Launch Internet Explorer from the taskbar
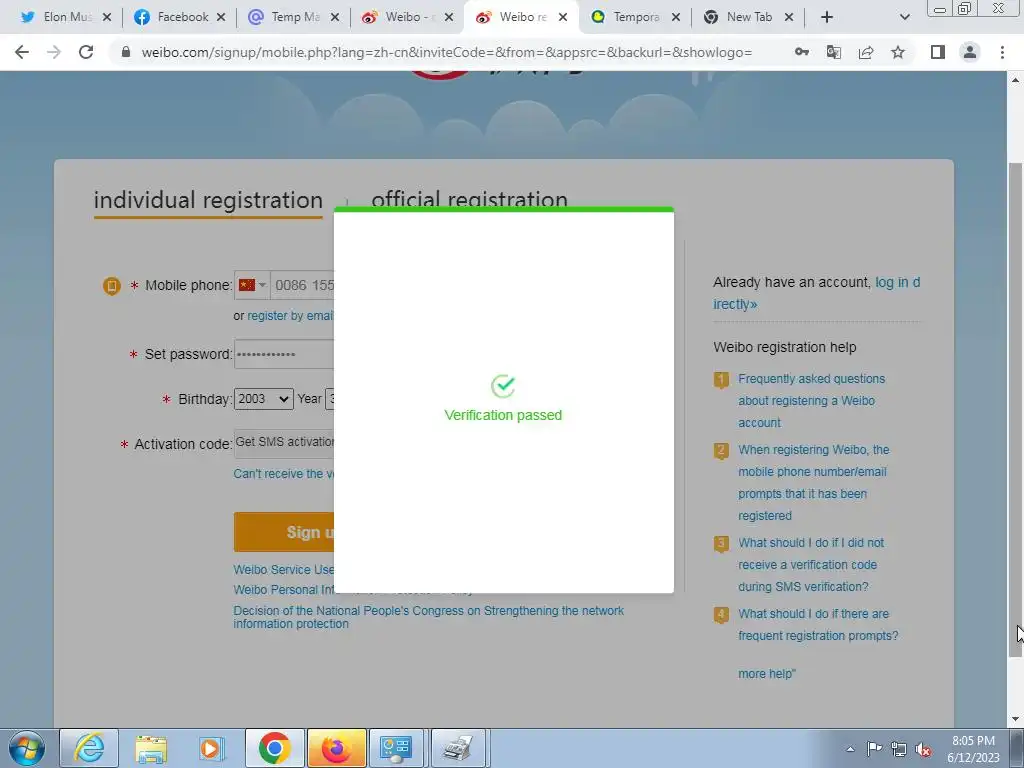Viewport: 1024px width, 768px height. pos(89,748)
